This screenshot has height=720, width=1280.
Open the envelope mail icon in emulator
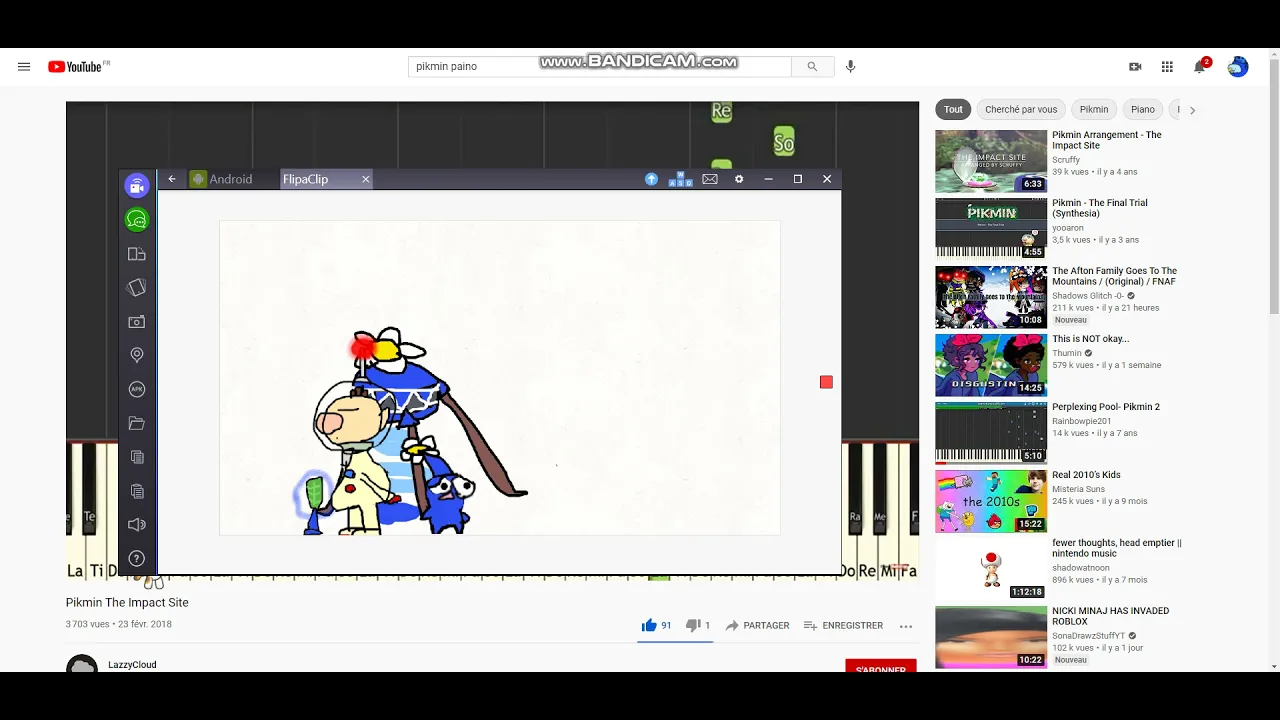(710, 179)
